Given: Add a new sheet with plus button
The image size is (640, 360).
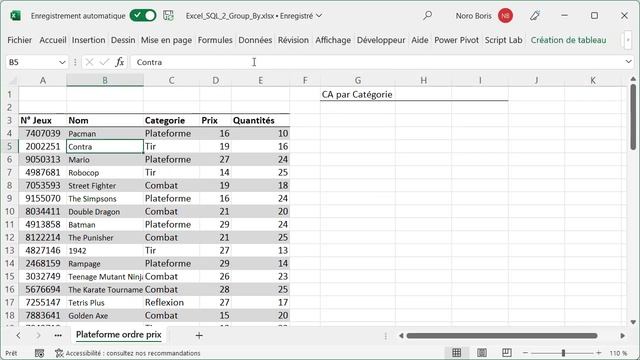Looking at the screenshot, I should (x=199, y=336).
